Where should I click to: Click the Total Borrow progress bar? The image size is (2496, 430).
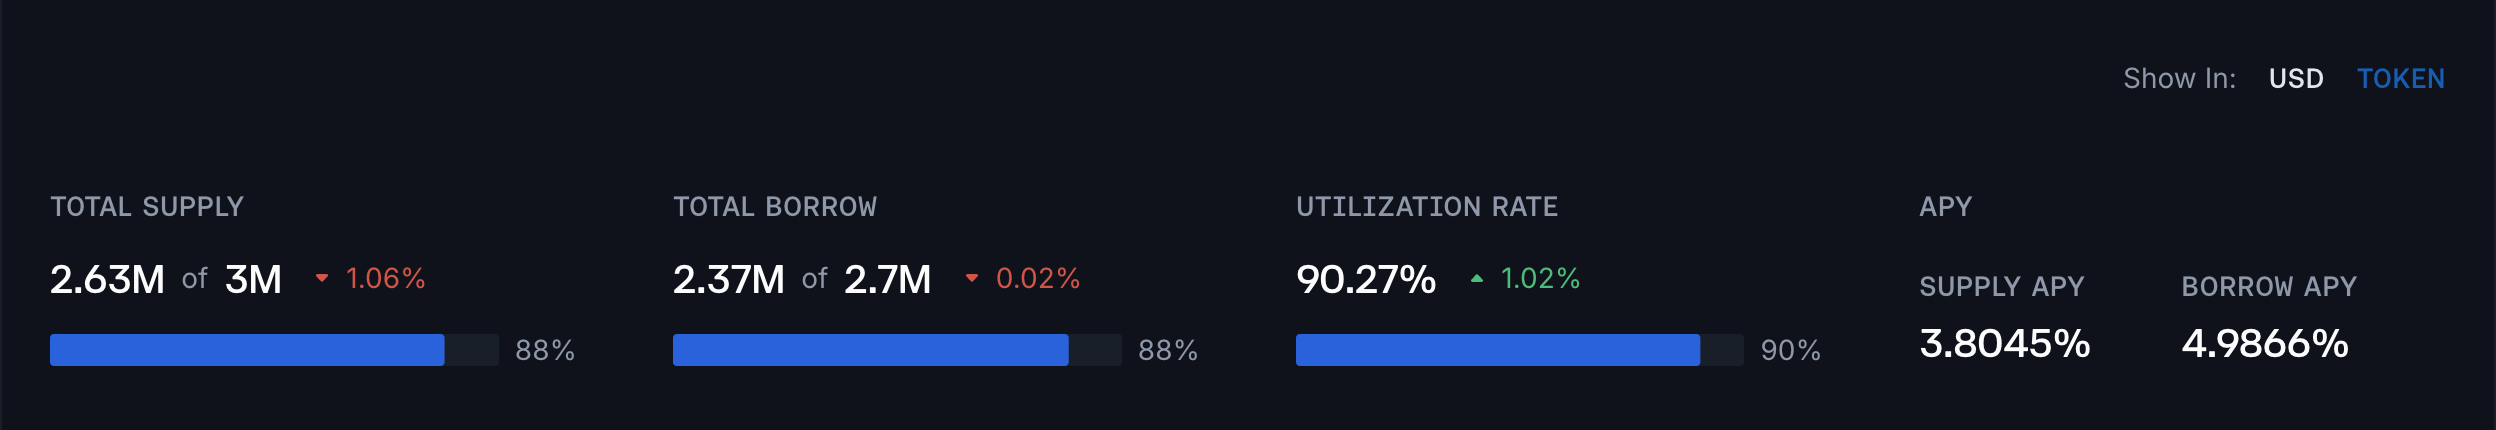point(897,350)
